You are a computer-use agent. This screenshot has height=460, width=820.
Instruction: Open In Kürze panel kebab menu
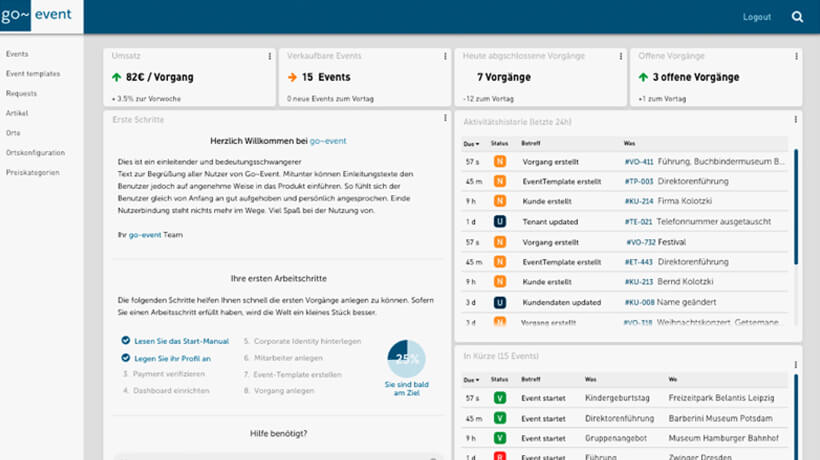pos(795,356)
